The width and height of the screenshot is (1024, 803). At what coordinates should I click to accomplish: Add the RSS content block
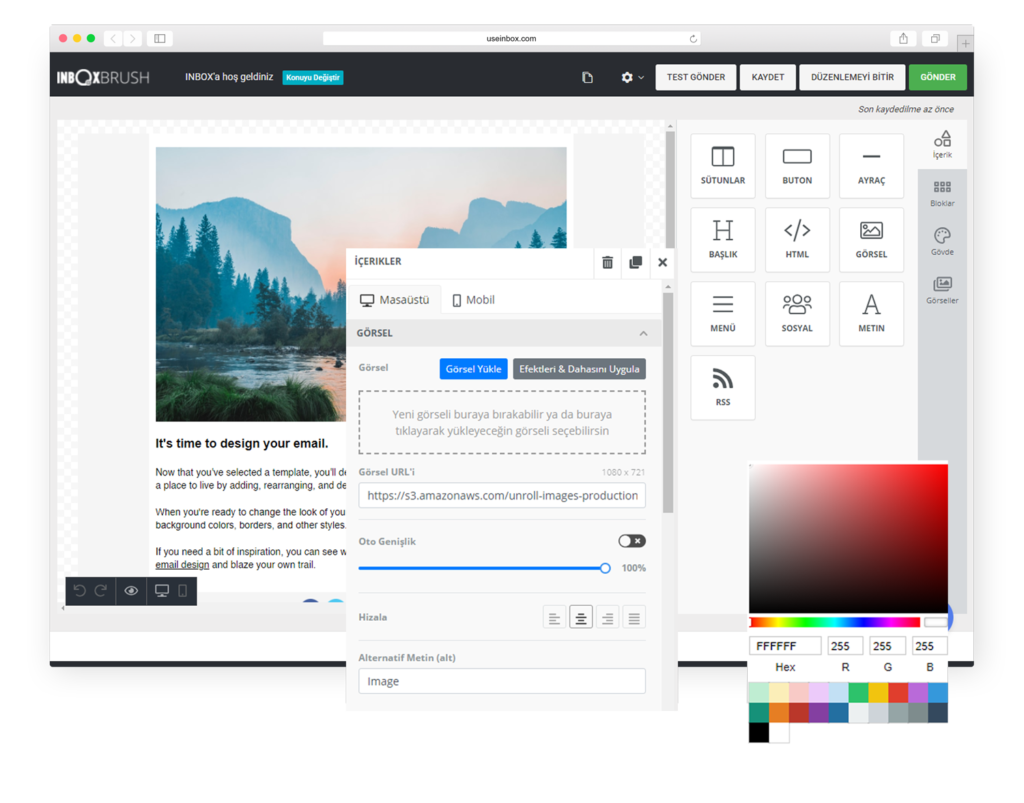[x=722, y=387]
